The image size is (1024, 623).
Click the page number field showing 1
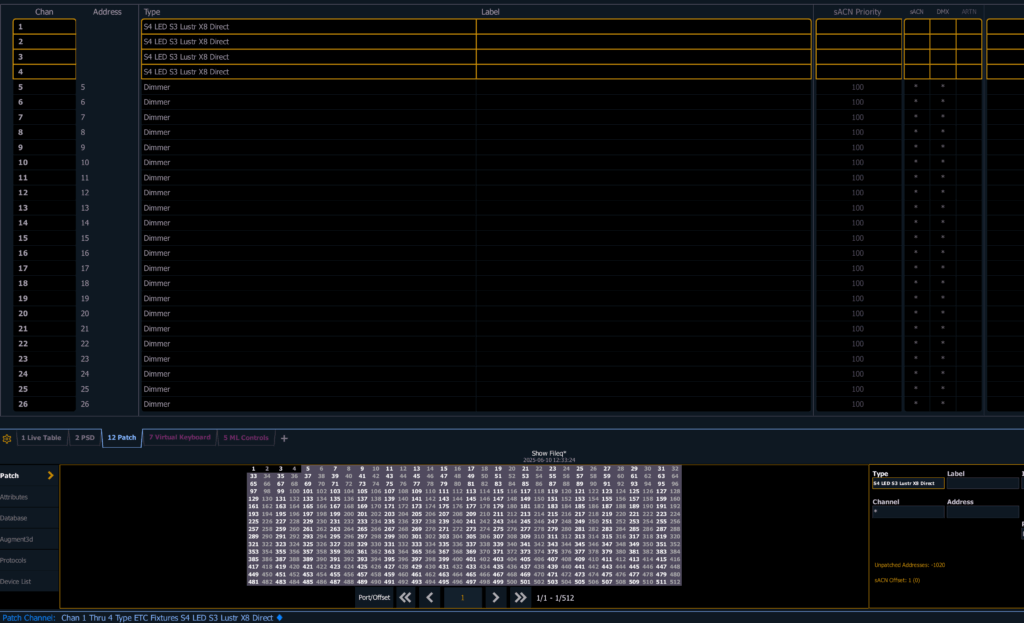point(462,598)
